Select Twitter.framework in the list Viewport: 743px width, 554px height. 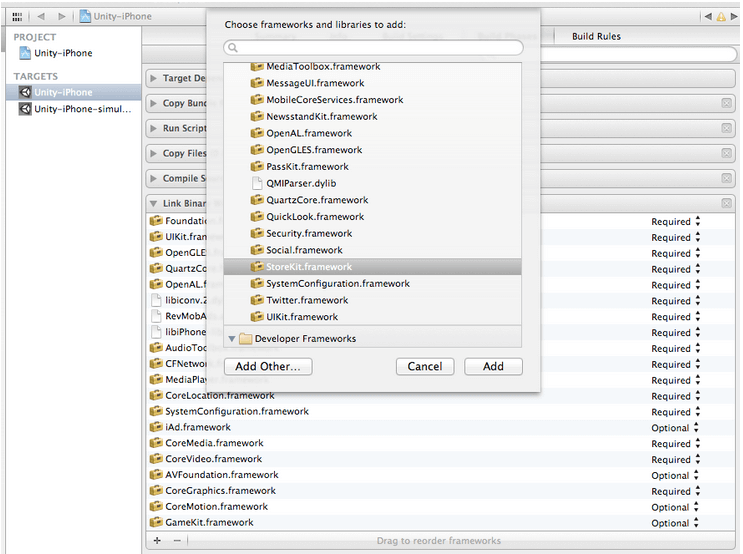point(372,300)
